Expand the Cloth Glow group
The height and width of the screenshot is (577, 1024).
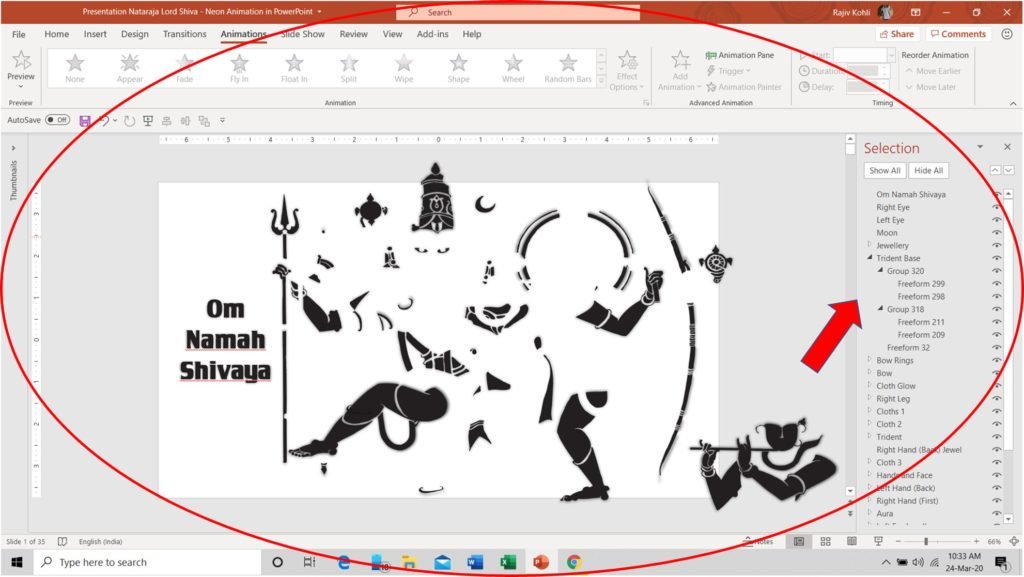coord(869,385)
